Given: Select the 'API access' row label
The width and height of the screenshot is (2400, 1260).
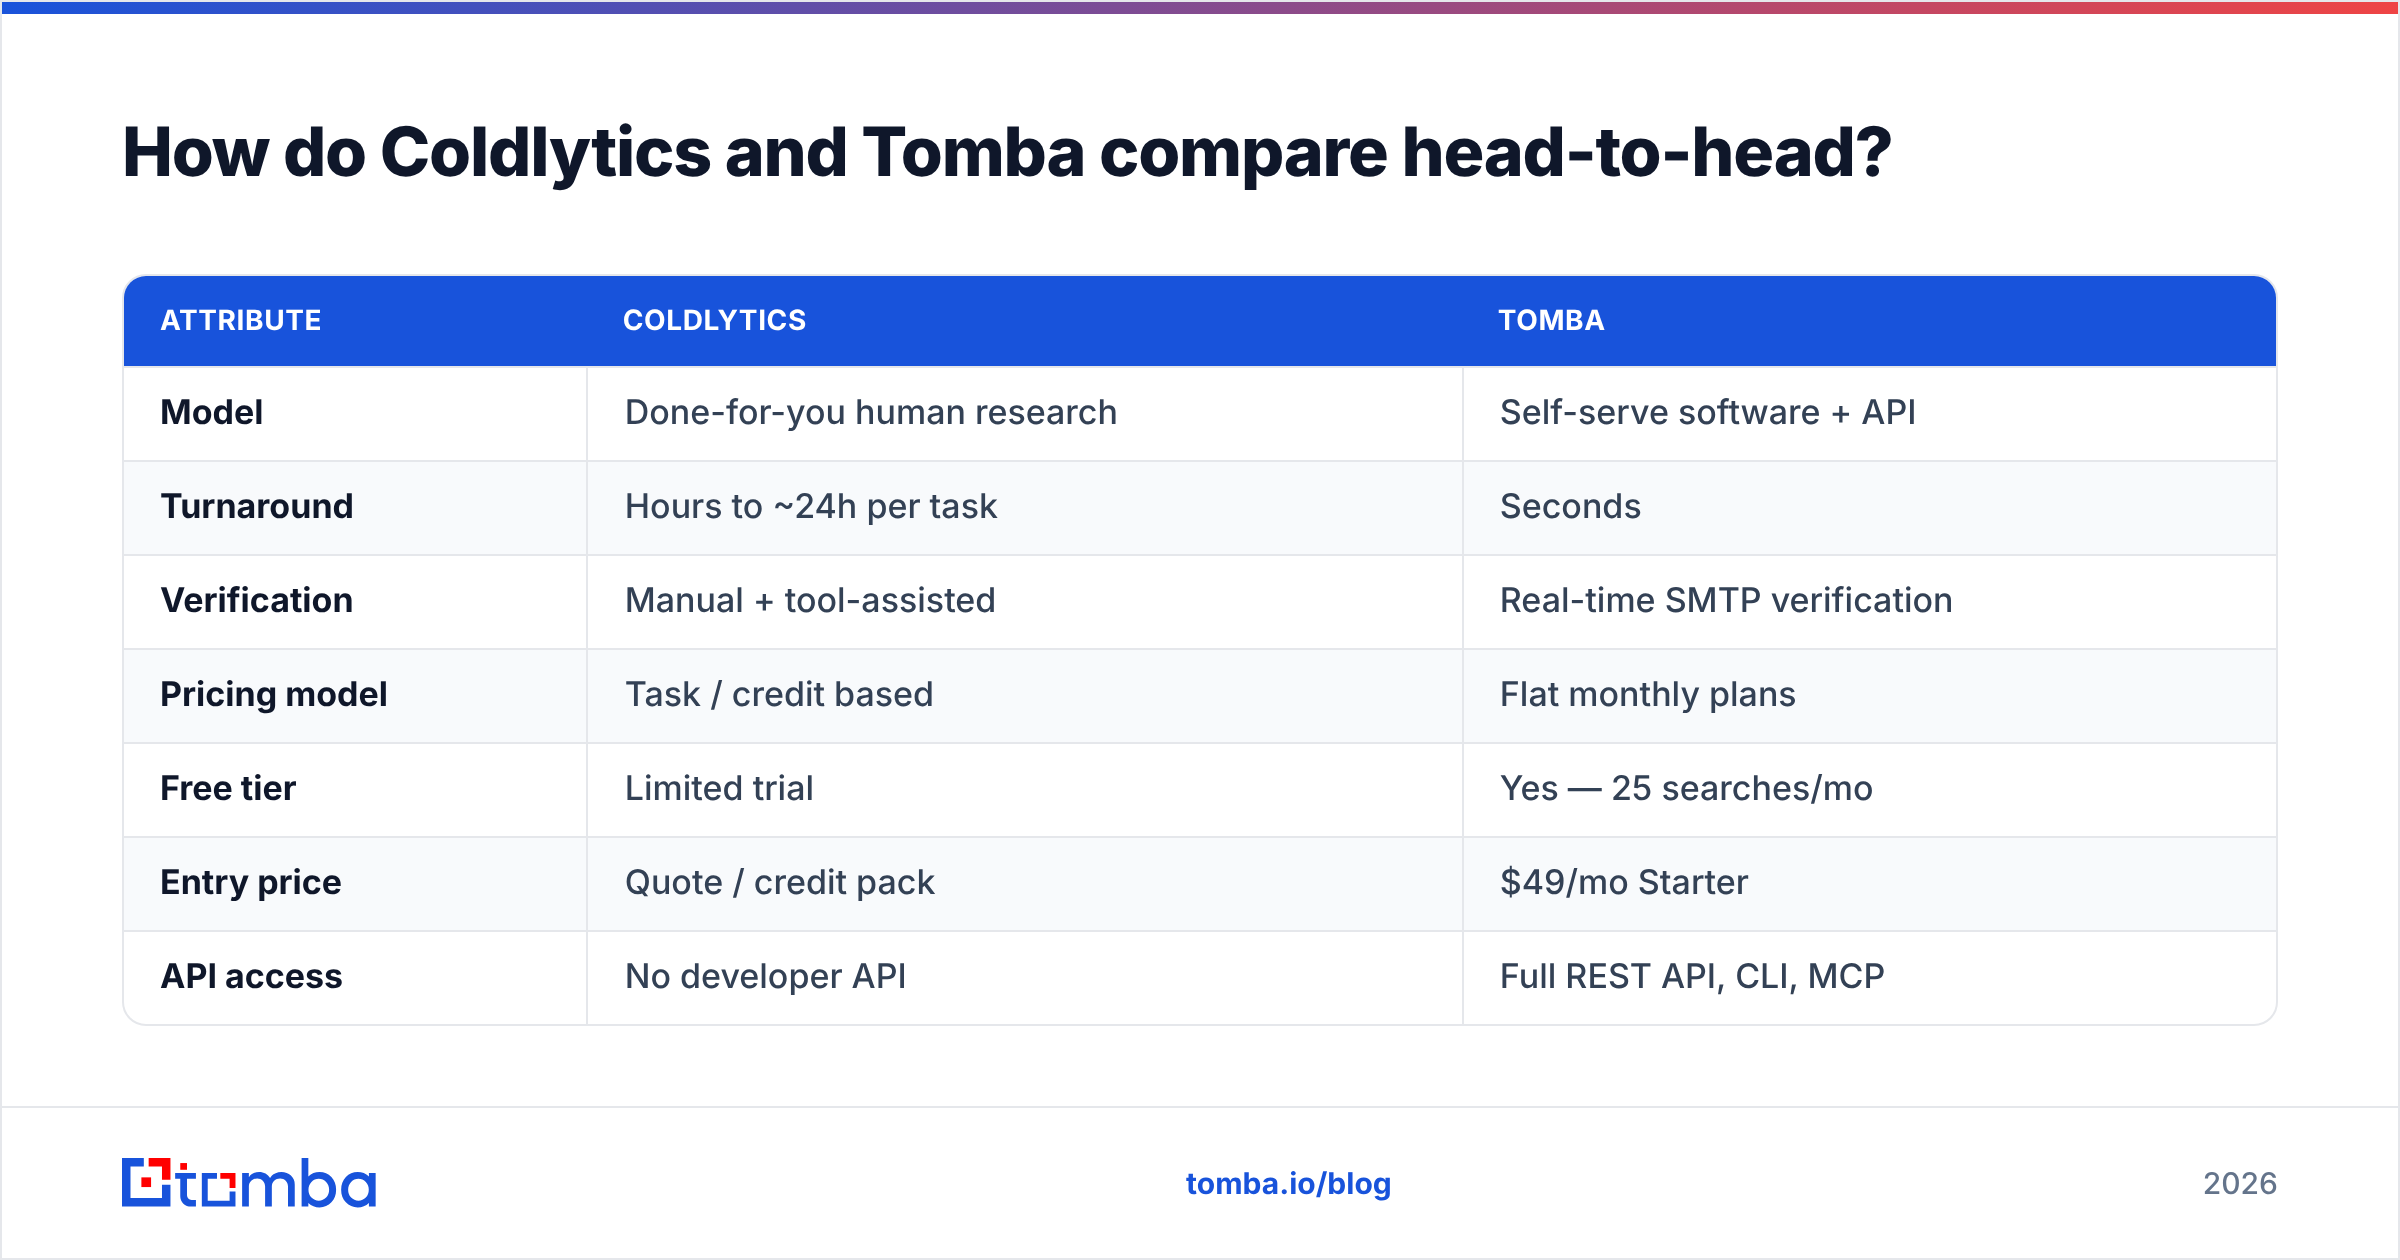Looking at the screenshot, I should tap(252, 976).
